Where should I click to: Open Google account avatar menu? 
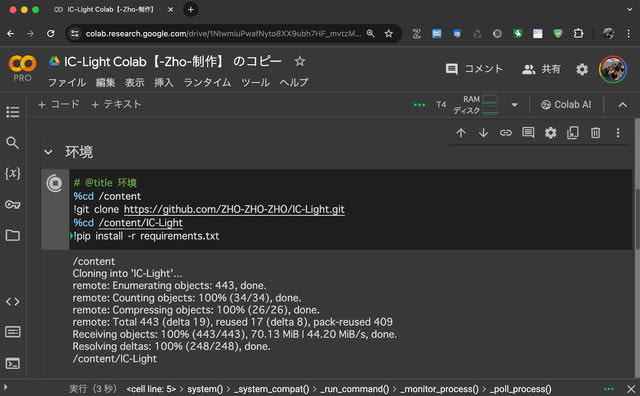pyautogui.click(x=613, y=69)
